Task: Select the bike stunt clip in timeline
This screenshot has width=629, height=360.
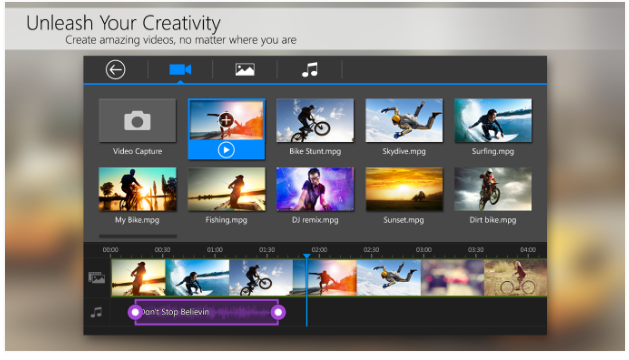Action: click(261, 278)
